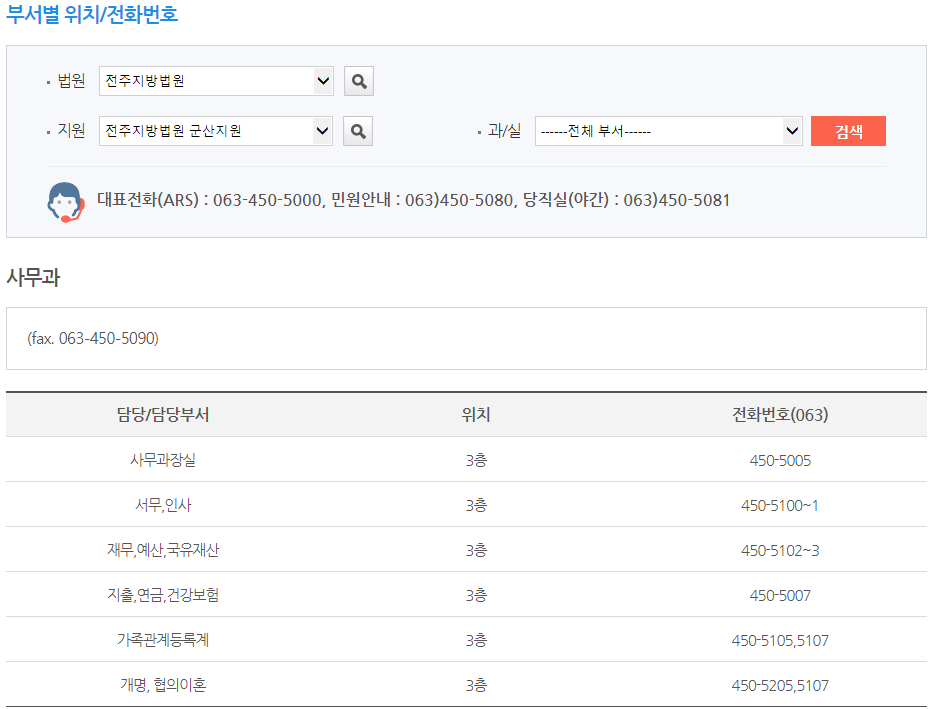The image size is (936, 709).
Task: Select the 서무,인사 table cell
Action: pos(163,505)
